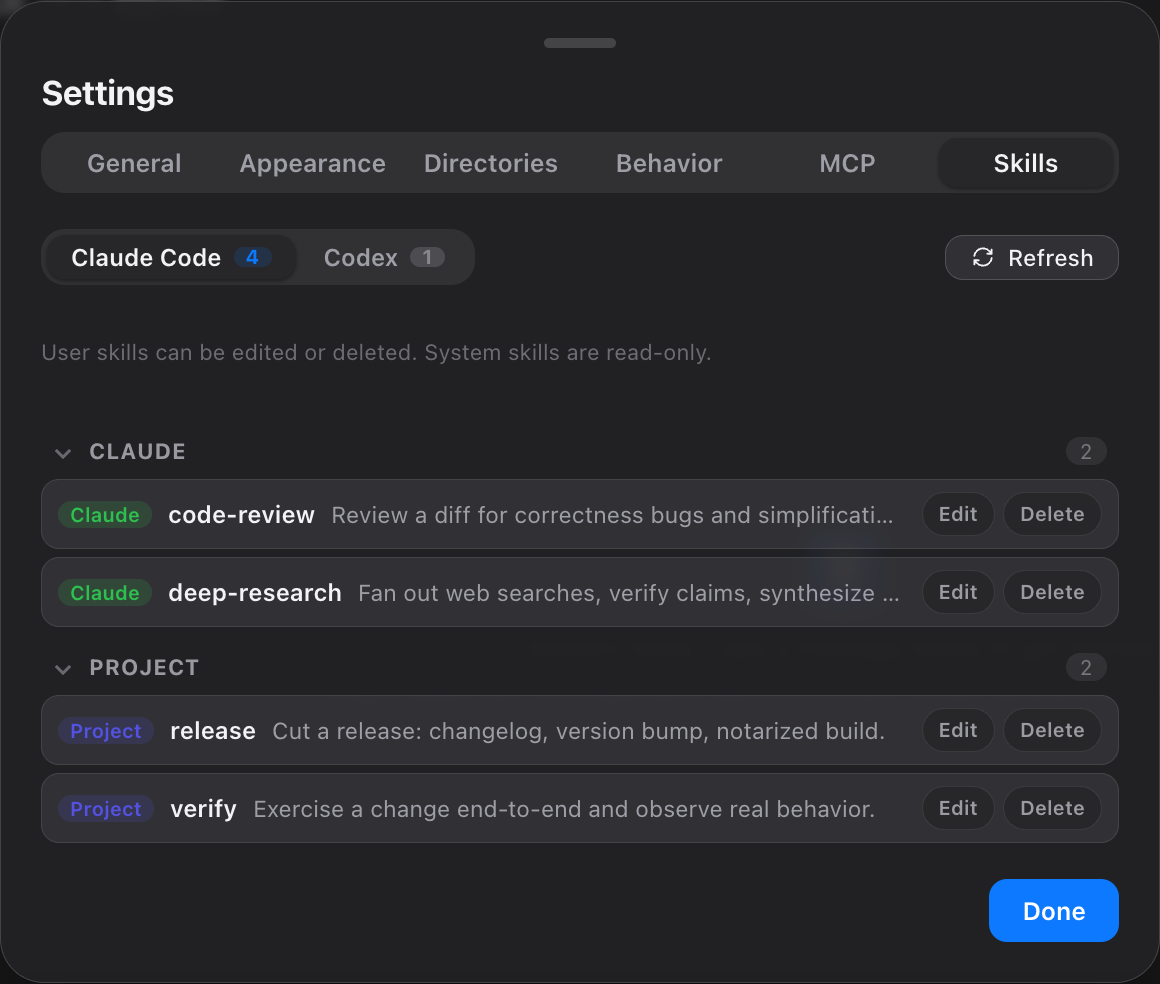Select the Skills tab
The height and width of the screenshot is (984, 1160).
coord(1025,164)
